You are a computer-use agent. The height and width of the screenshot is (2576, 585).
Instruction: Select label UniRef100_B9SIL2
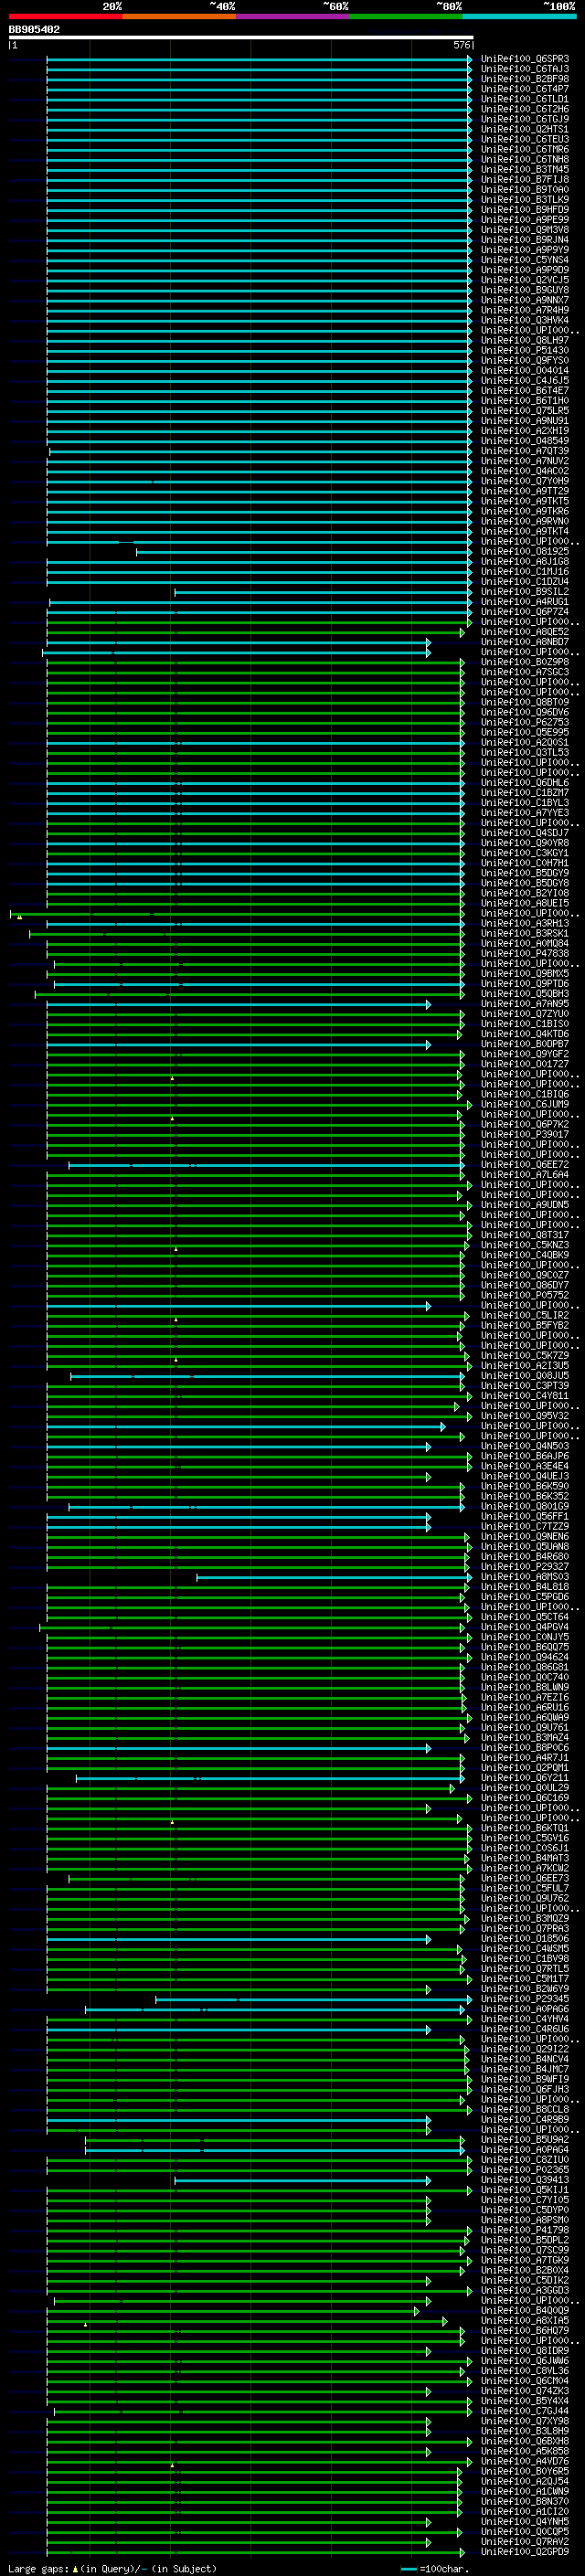point(525,592)
